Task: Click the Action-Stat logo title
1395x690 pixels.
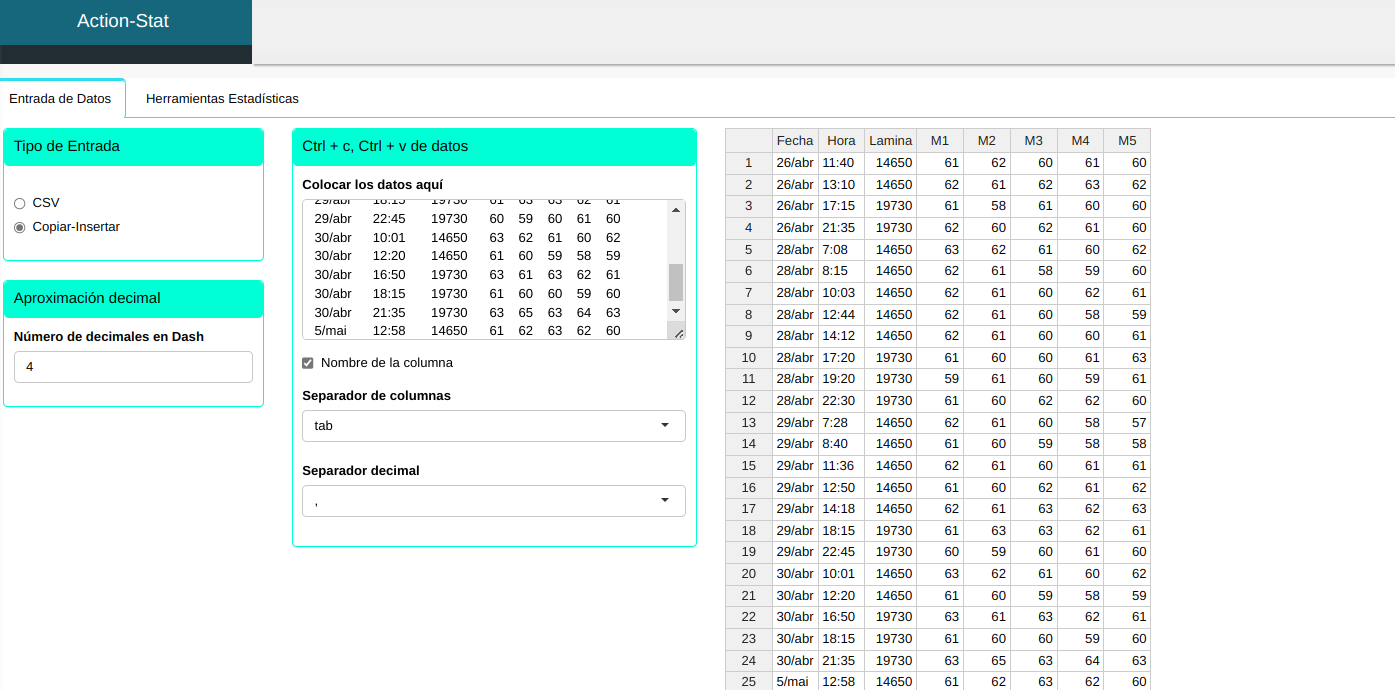Action: coord(123,21)
